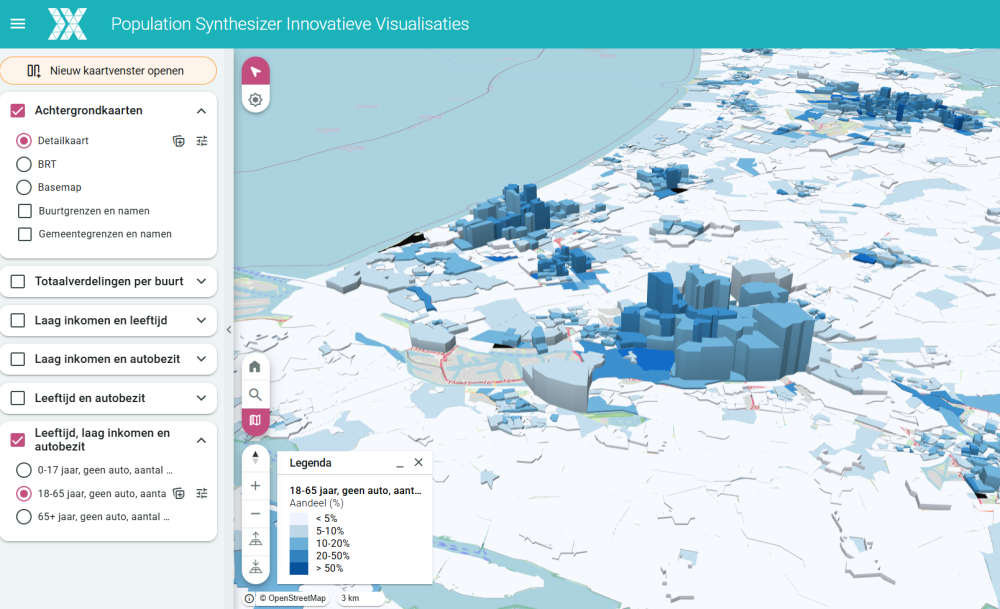
Task: Click the < 5% legend color swatch
Action: pos(298,518)
